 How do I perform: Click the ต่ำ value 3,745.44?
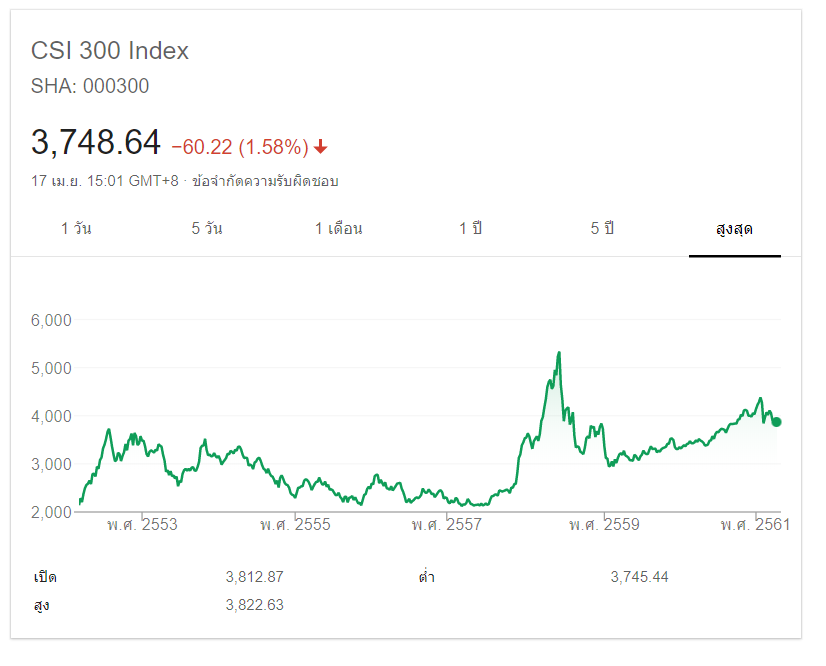pyautogui.click(x=641, y=577)
